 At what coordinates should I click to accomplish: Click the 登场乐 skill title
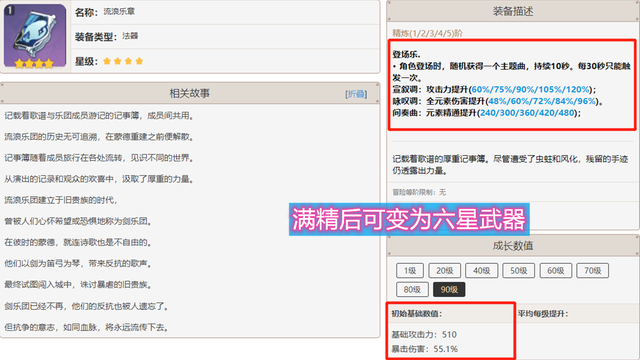406,54
